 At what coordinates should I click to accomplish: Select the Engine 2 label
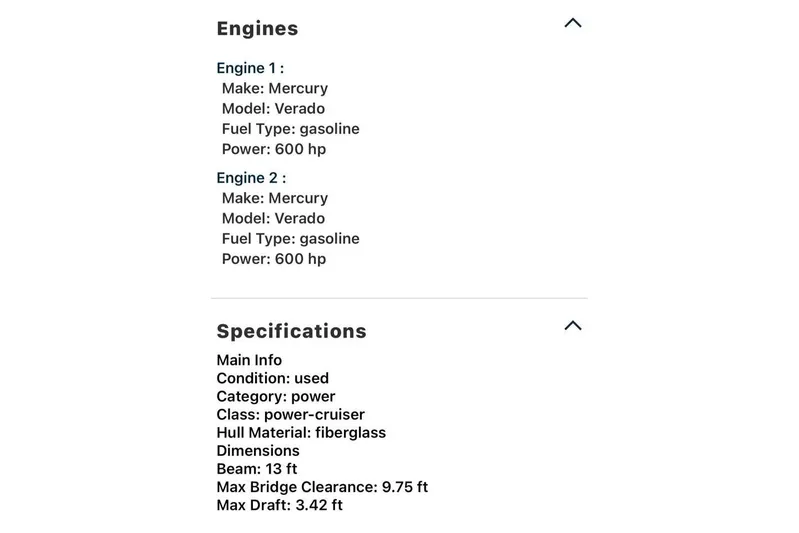point(251,178)
